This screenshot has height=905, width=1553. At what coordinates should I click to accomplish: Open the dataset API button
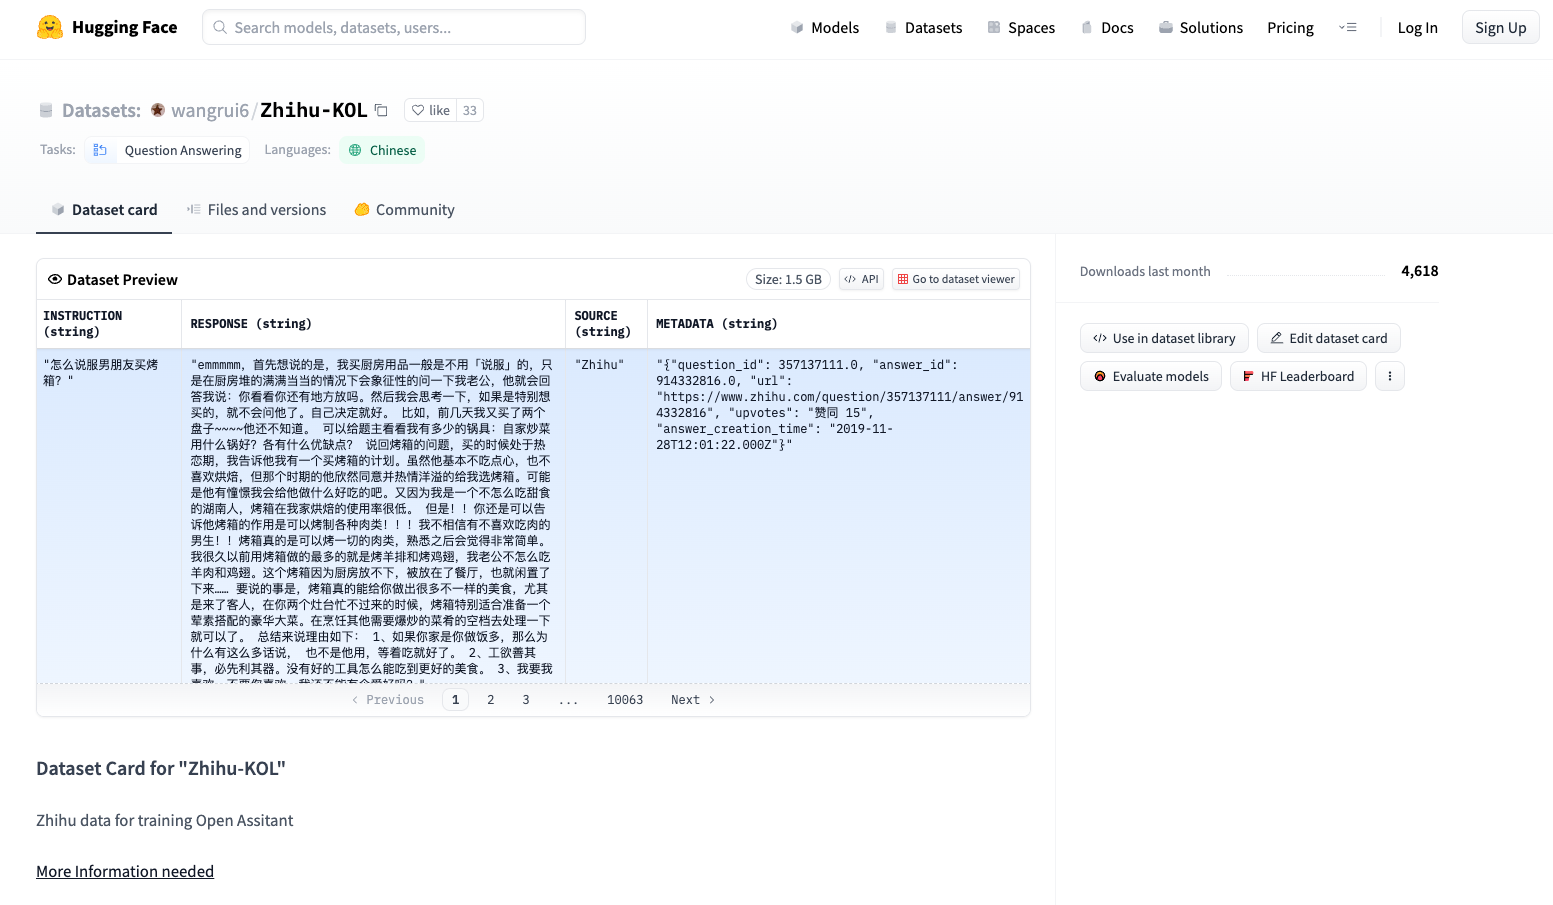[861, 279]
